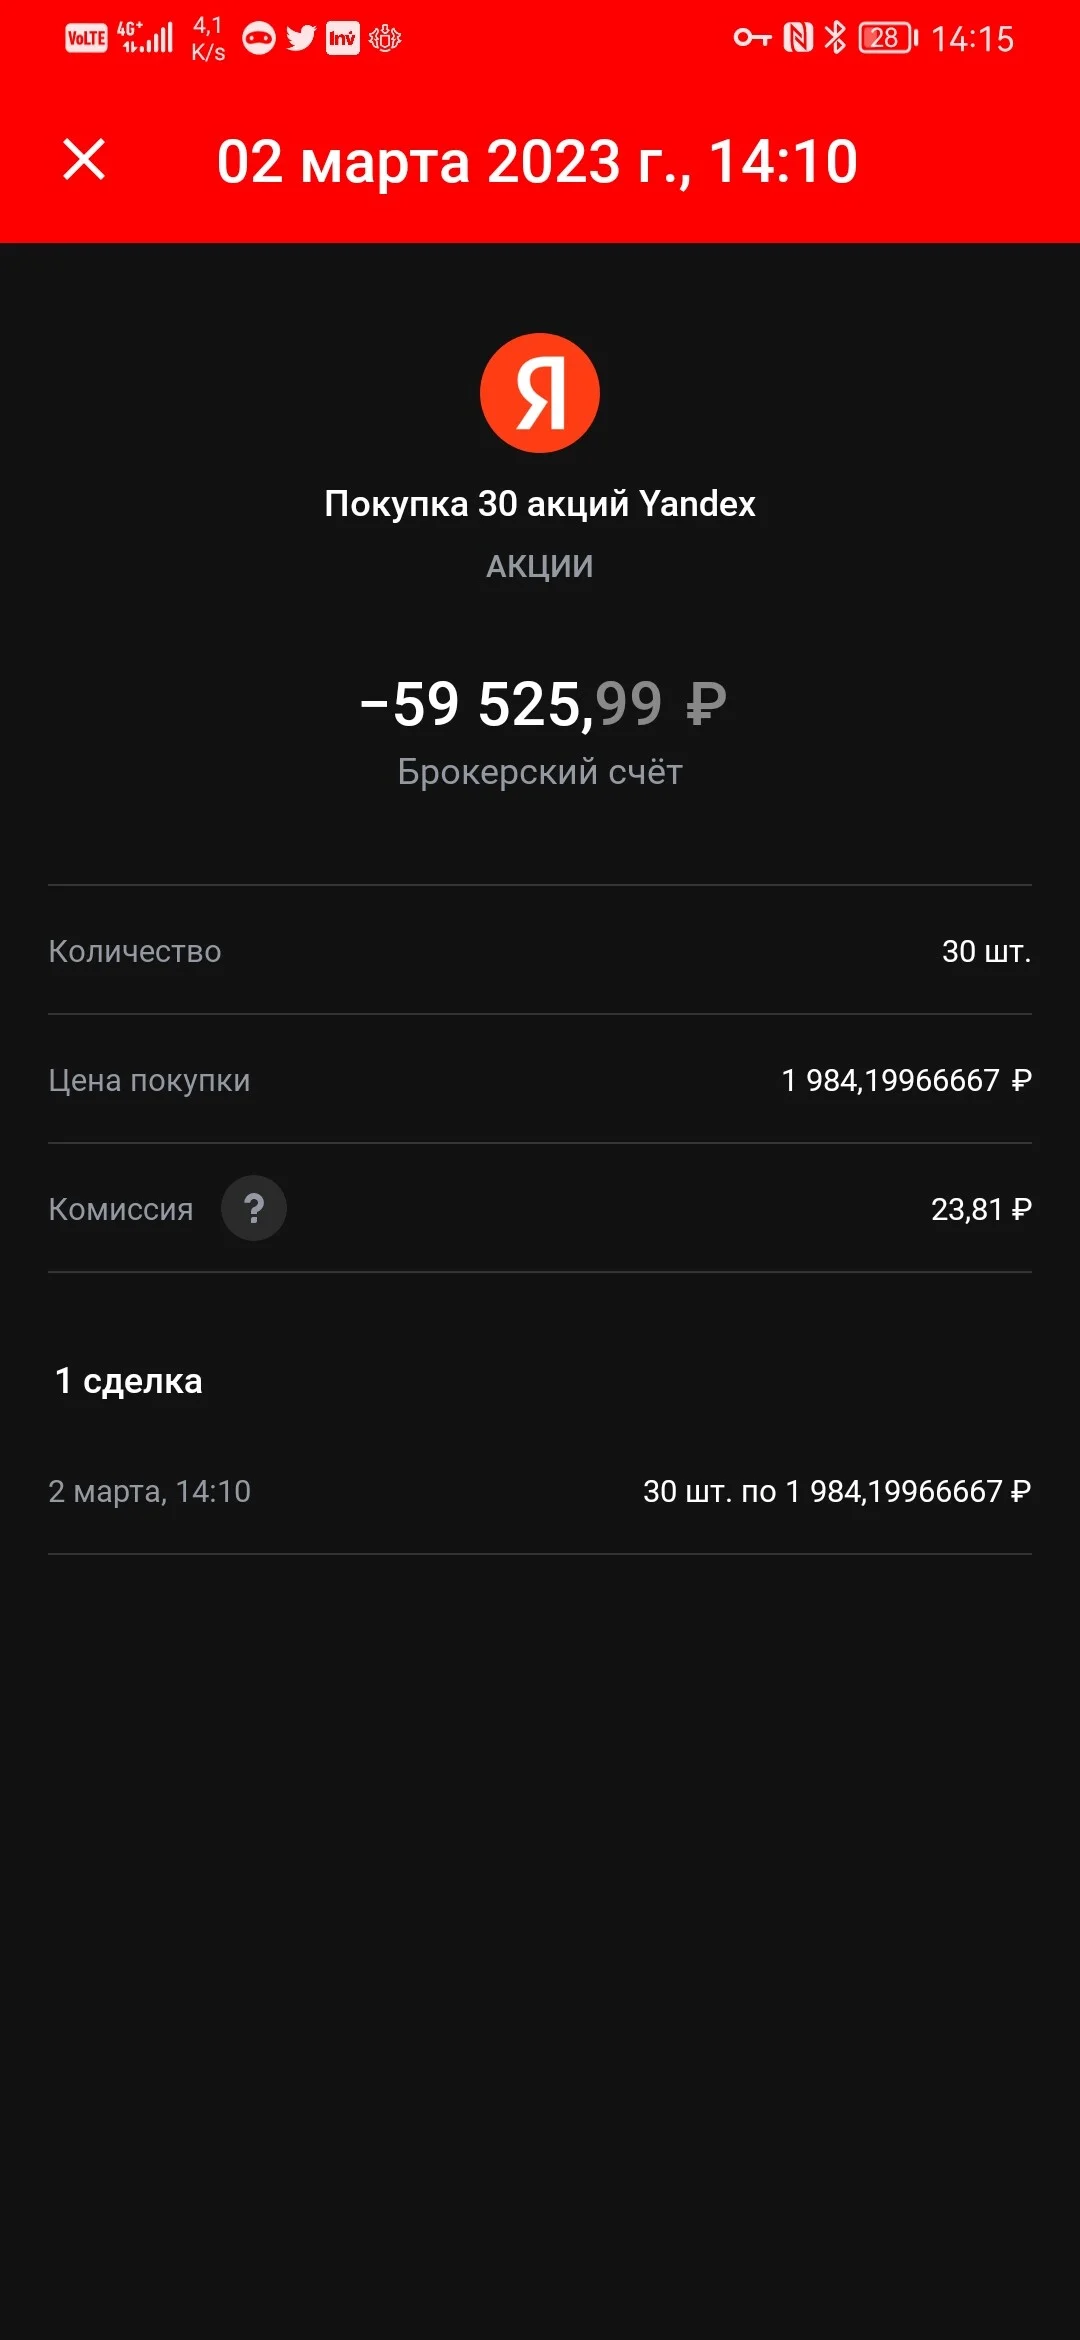Open the deal from 2 марта, 14:10
Image resolution: width=1080 pixels, height=2340 pixels.
point(540,1491)
